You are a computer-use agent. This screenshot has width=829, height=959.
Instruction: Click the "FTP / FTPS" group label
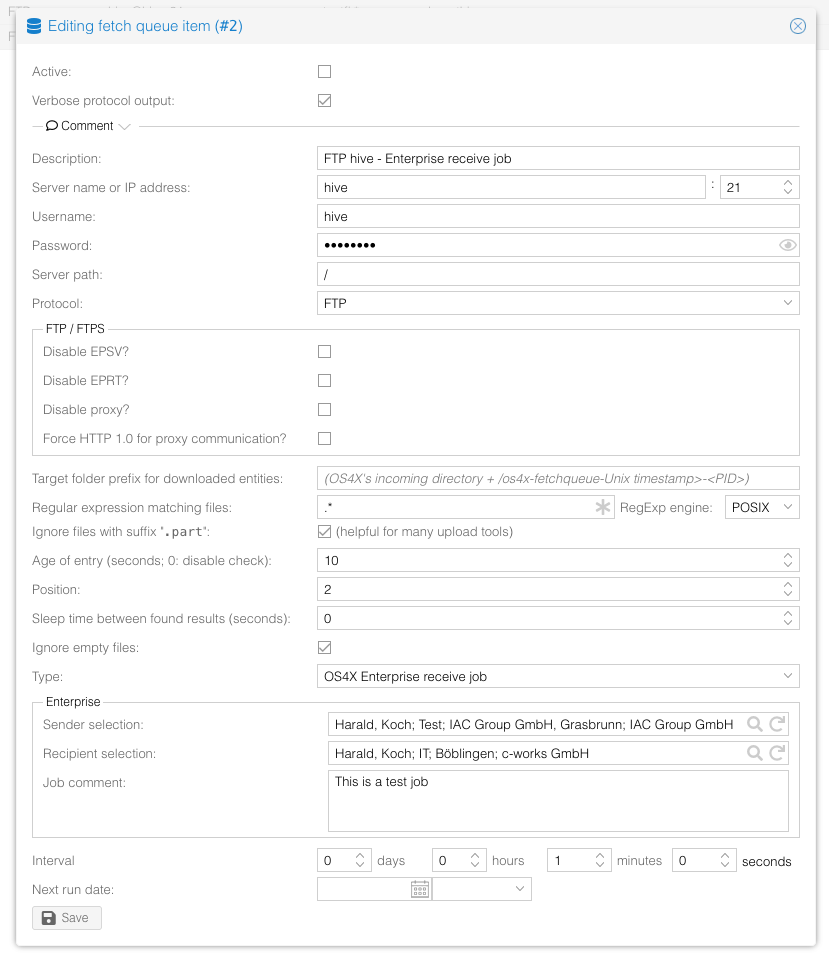point(75,328)
